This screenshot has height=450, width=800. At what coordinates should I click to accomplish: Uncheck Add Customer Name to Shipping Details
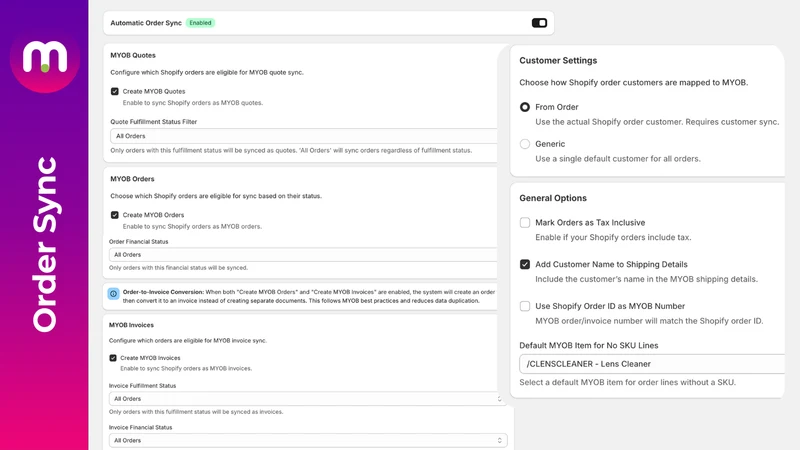point(524,264)
